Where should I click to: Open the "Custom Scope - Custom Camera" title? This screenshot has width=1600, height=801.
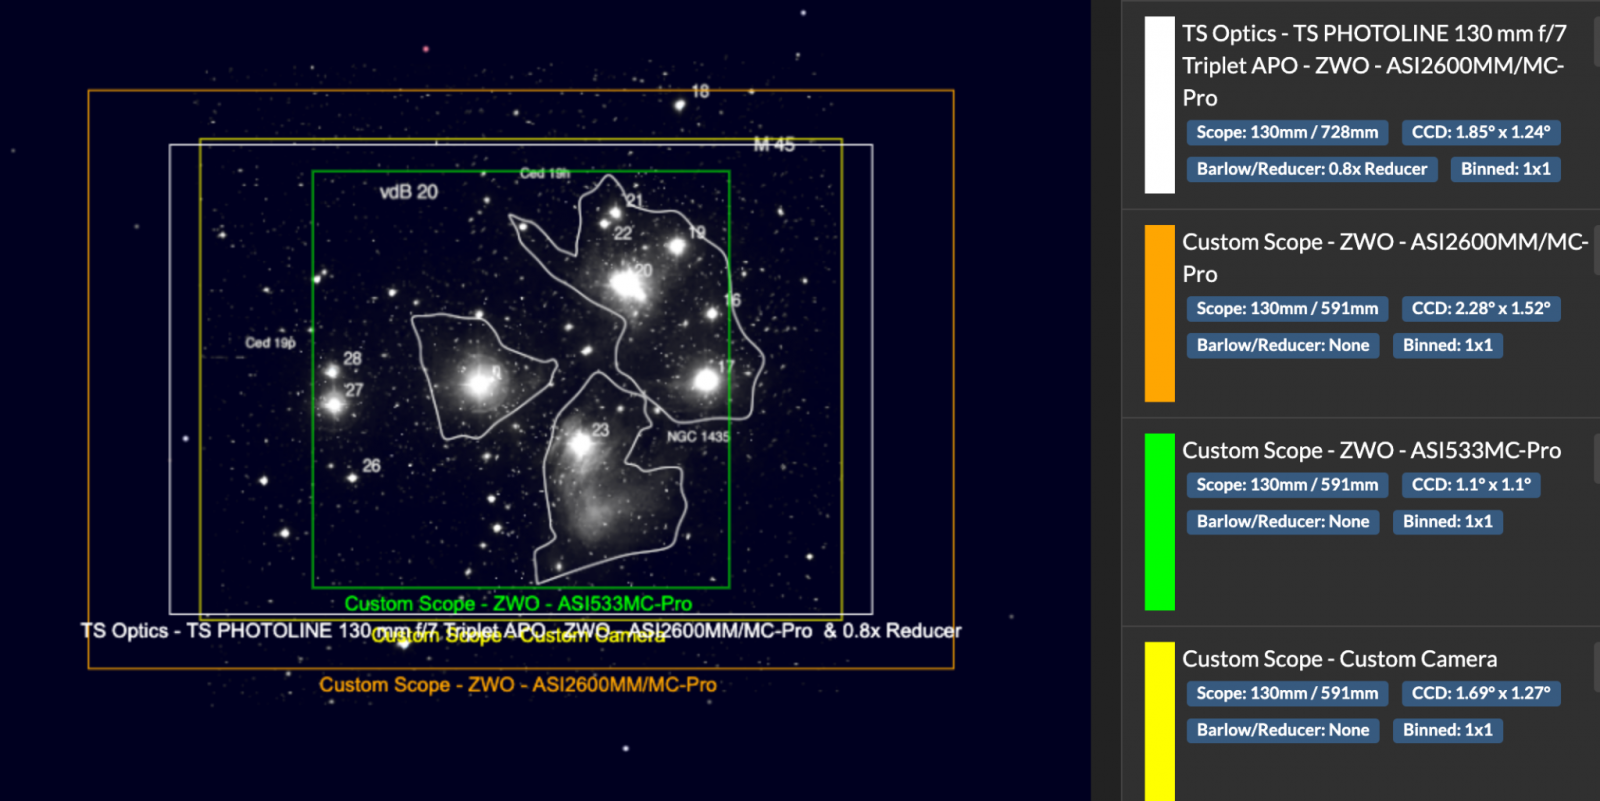[1339, 659]
